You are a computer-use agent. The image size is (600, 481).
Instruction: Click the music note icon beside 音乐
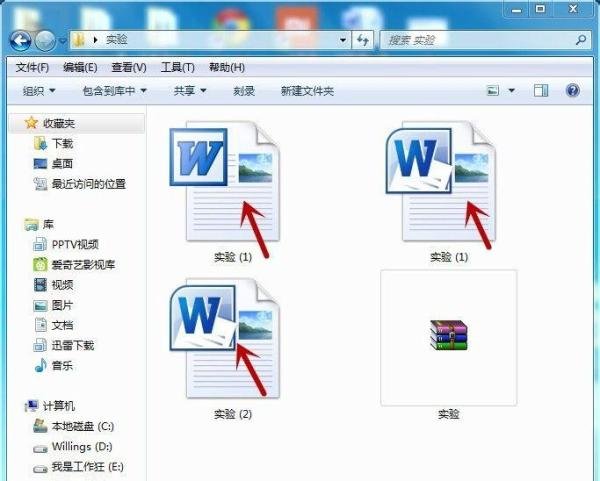click(41, 366)
